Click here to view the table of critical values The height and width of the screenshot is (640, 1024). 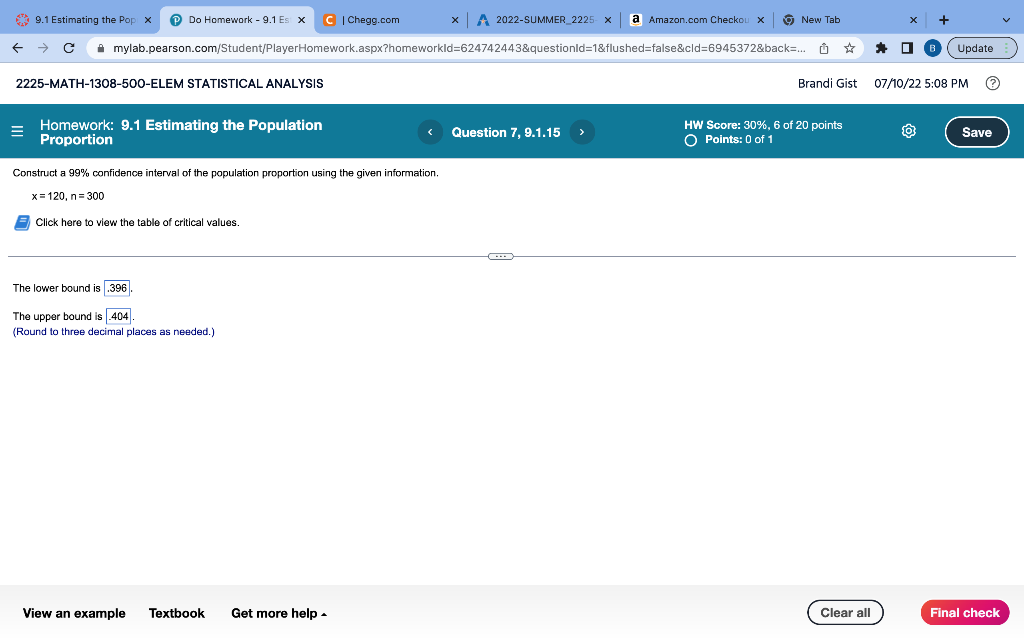click(x=137, y=223)
